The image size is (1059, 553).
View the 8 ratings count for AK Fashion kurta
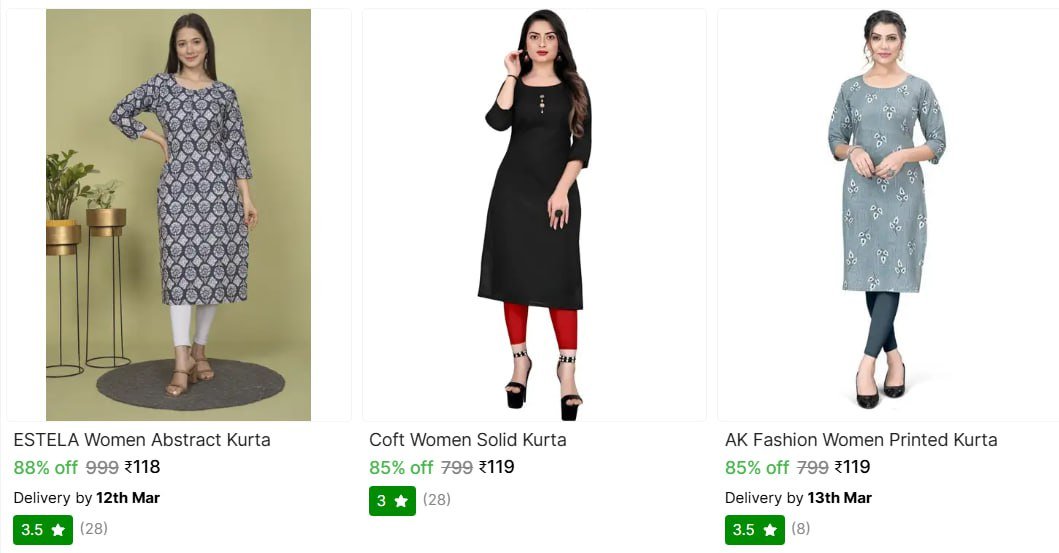(x=801, y=528)
